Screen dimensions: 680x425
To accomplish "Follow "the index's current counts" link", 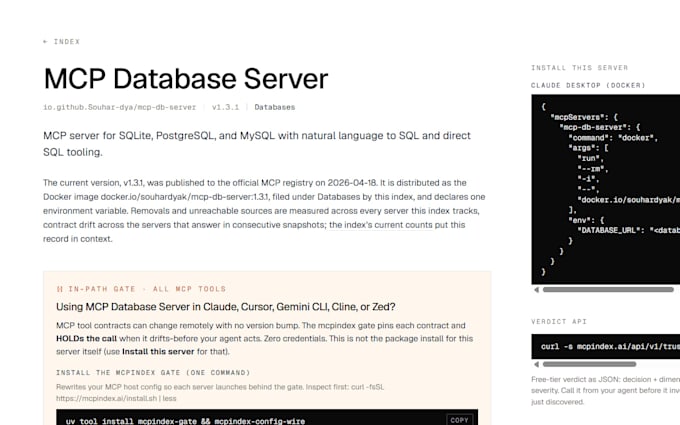I will (380, 225).
